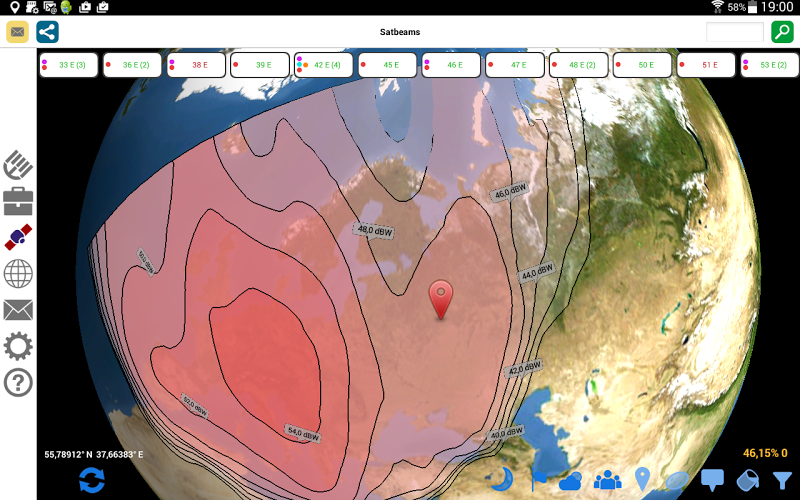800x500 pixels.
Task: Tap the yellow mail icon in header
Action: coord(17,32)
